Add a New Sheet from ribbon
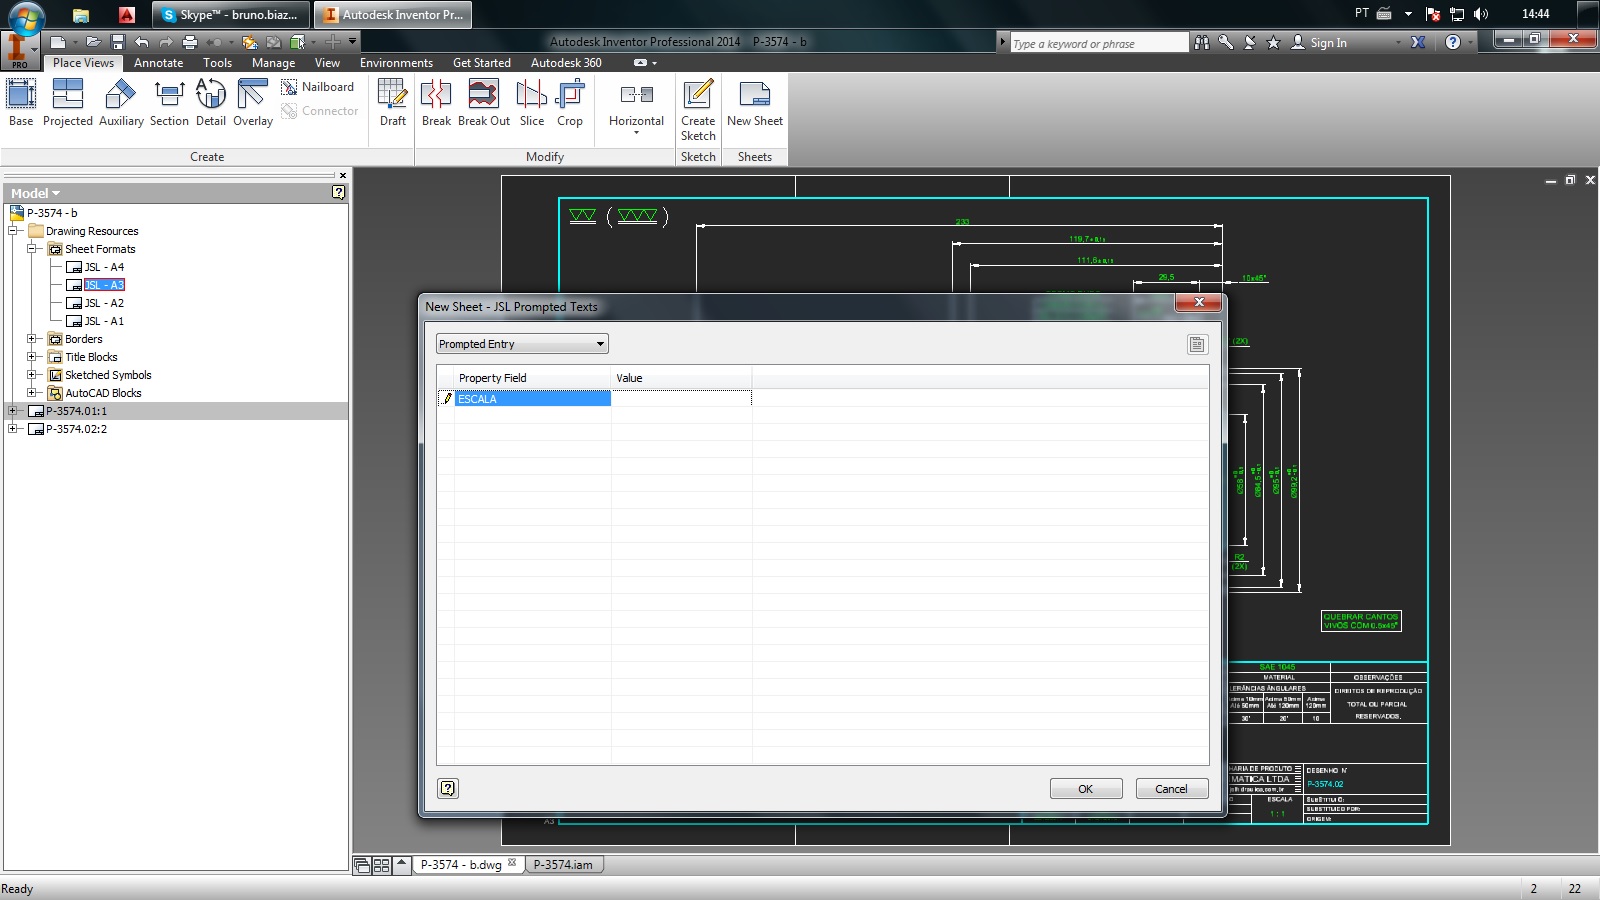Screen dimensions: 1600x900 755,103
